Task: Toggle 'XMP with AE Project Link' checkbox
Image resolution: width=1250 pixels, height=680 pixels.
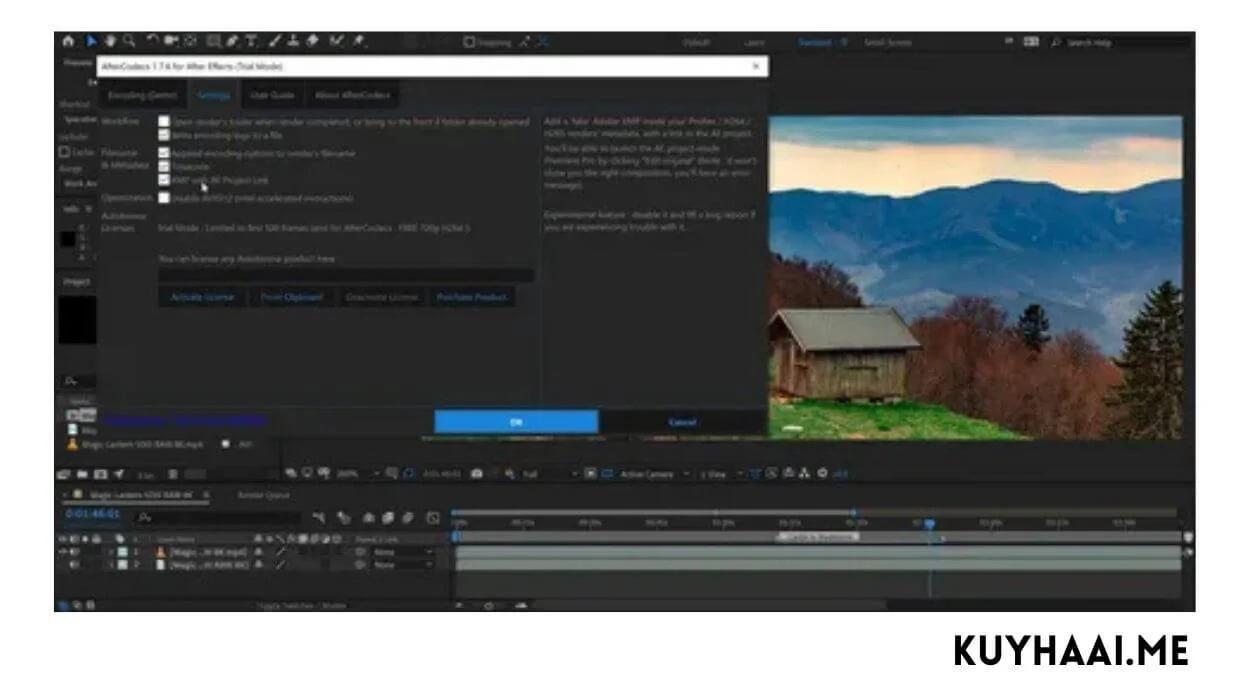Action: [164, 180]
